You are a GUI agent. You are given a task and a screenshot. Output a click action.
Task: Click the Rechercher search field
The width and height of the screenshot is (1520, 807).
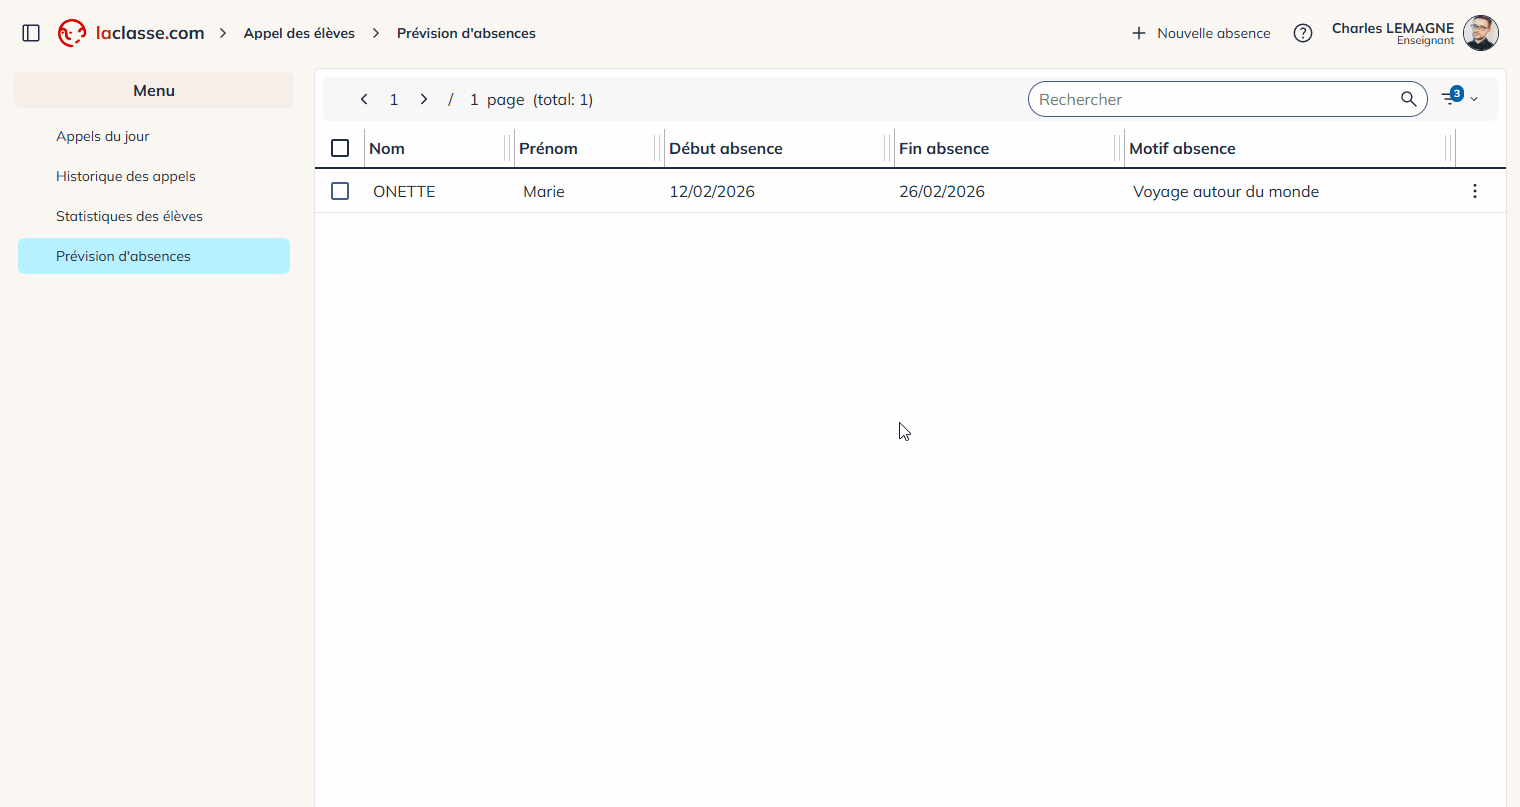point(1210,99)
